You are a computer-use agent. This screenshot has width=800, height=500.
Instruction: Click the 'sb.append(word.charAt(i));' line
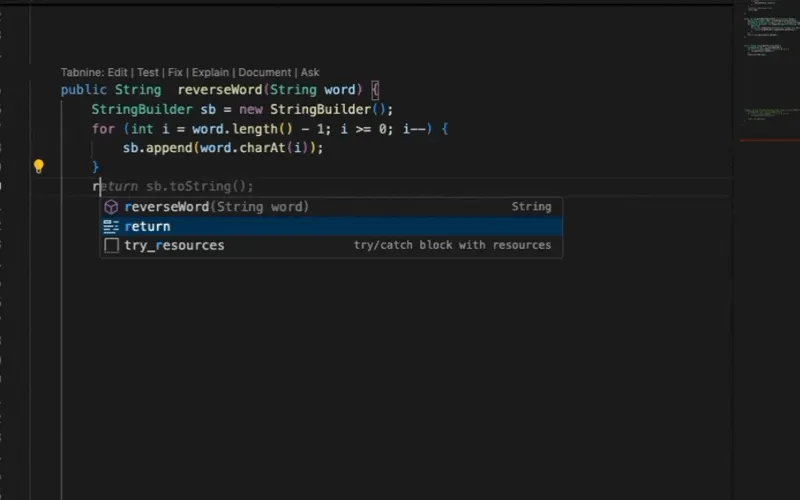pyautogui.click(x=223, y=148)
